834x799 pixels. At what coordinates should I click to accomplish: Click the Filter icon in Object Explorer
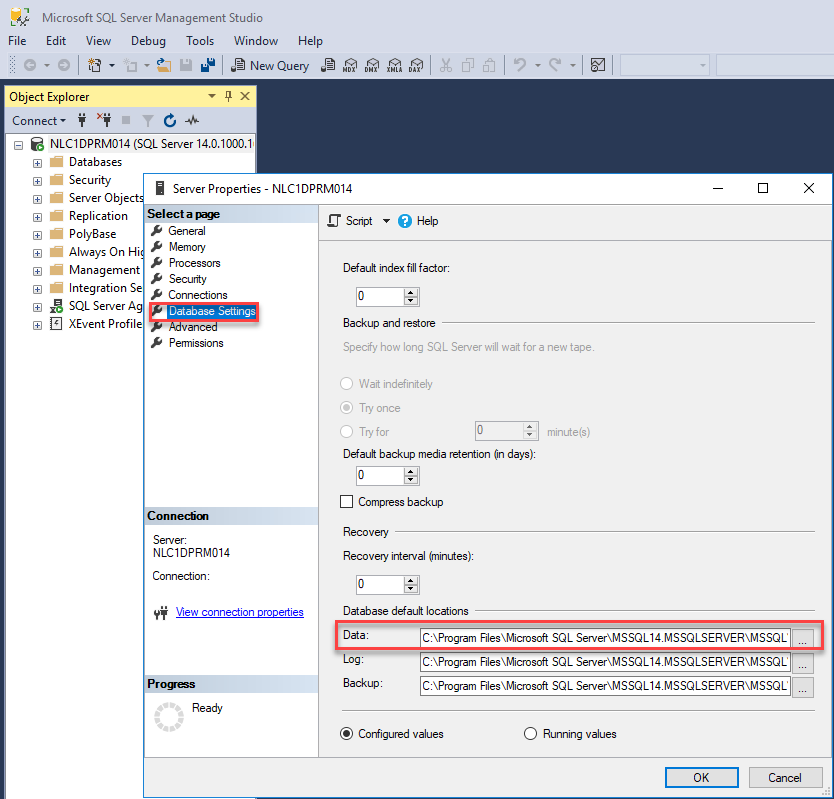(x=148, y=121)
